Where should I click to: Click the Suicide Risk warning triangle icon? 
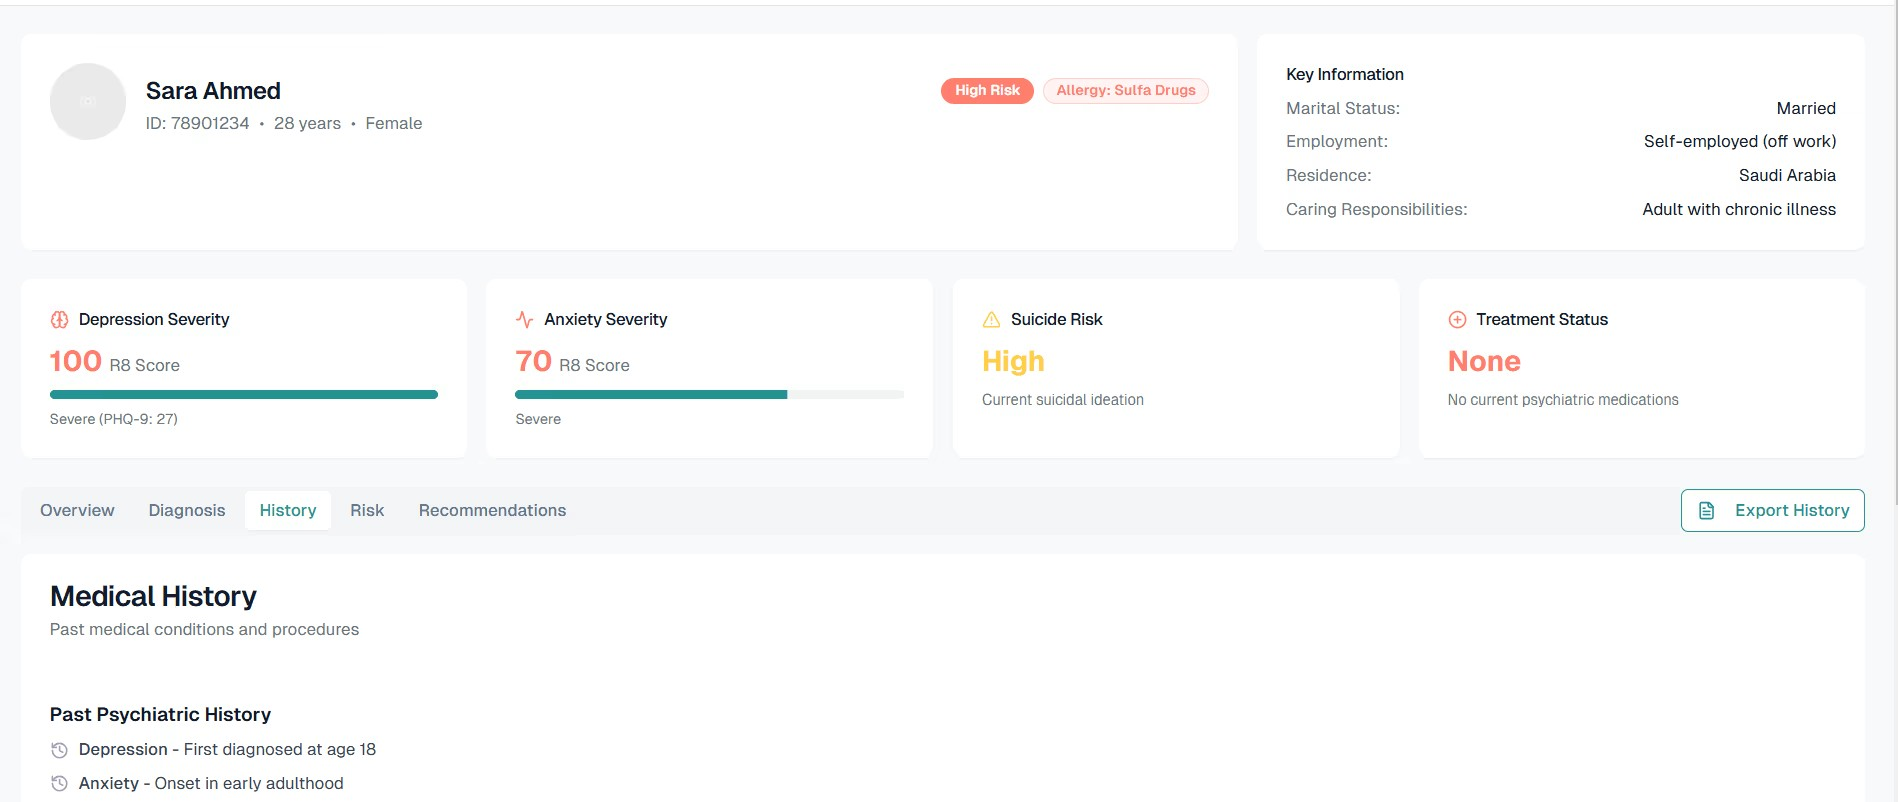(x=991, y=320)
